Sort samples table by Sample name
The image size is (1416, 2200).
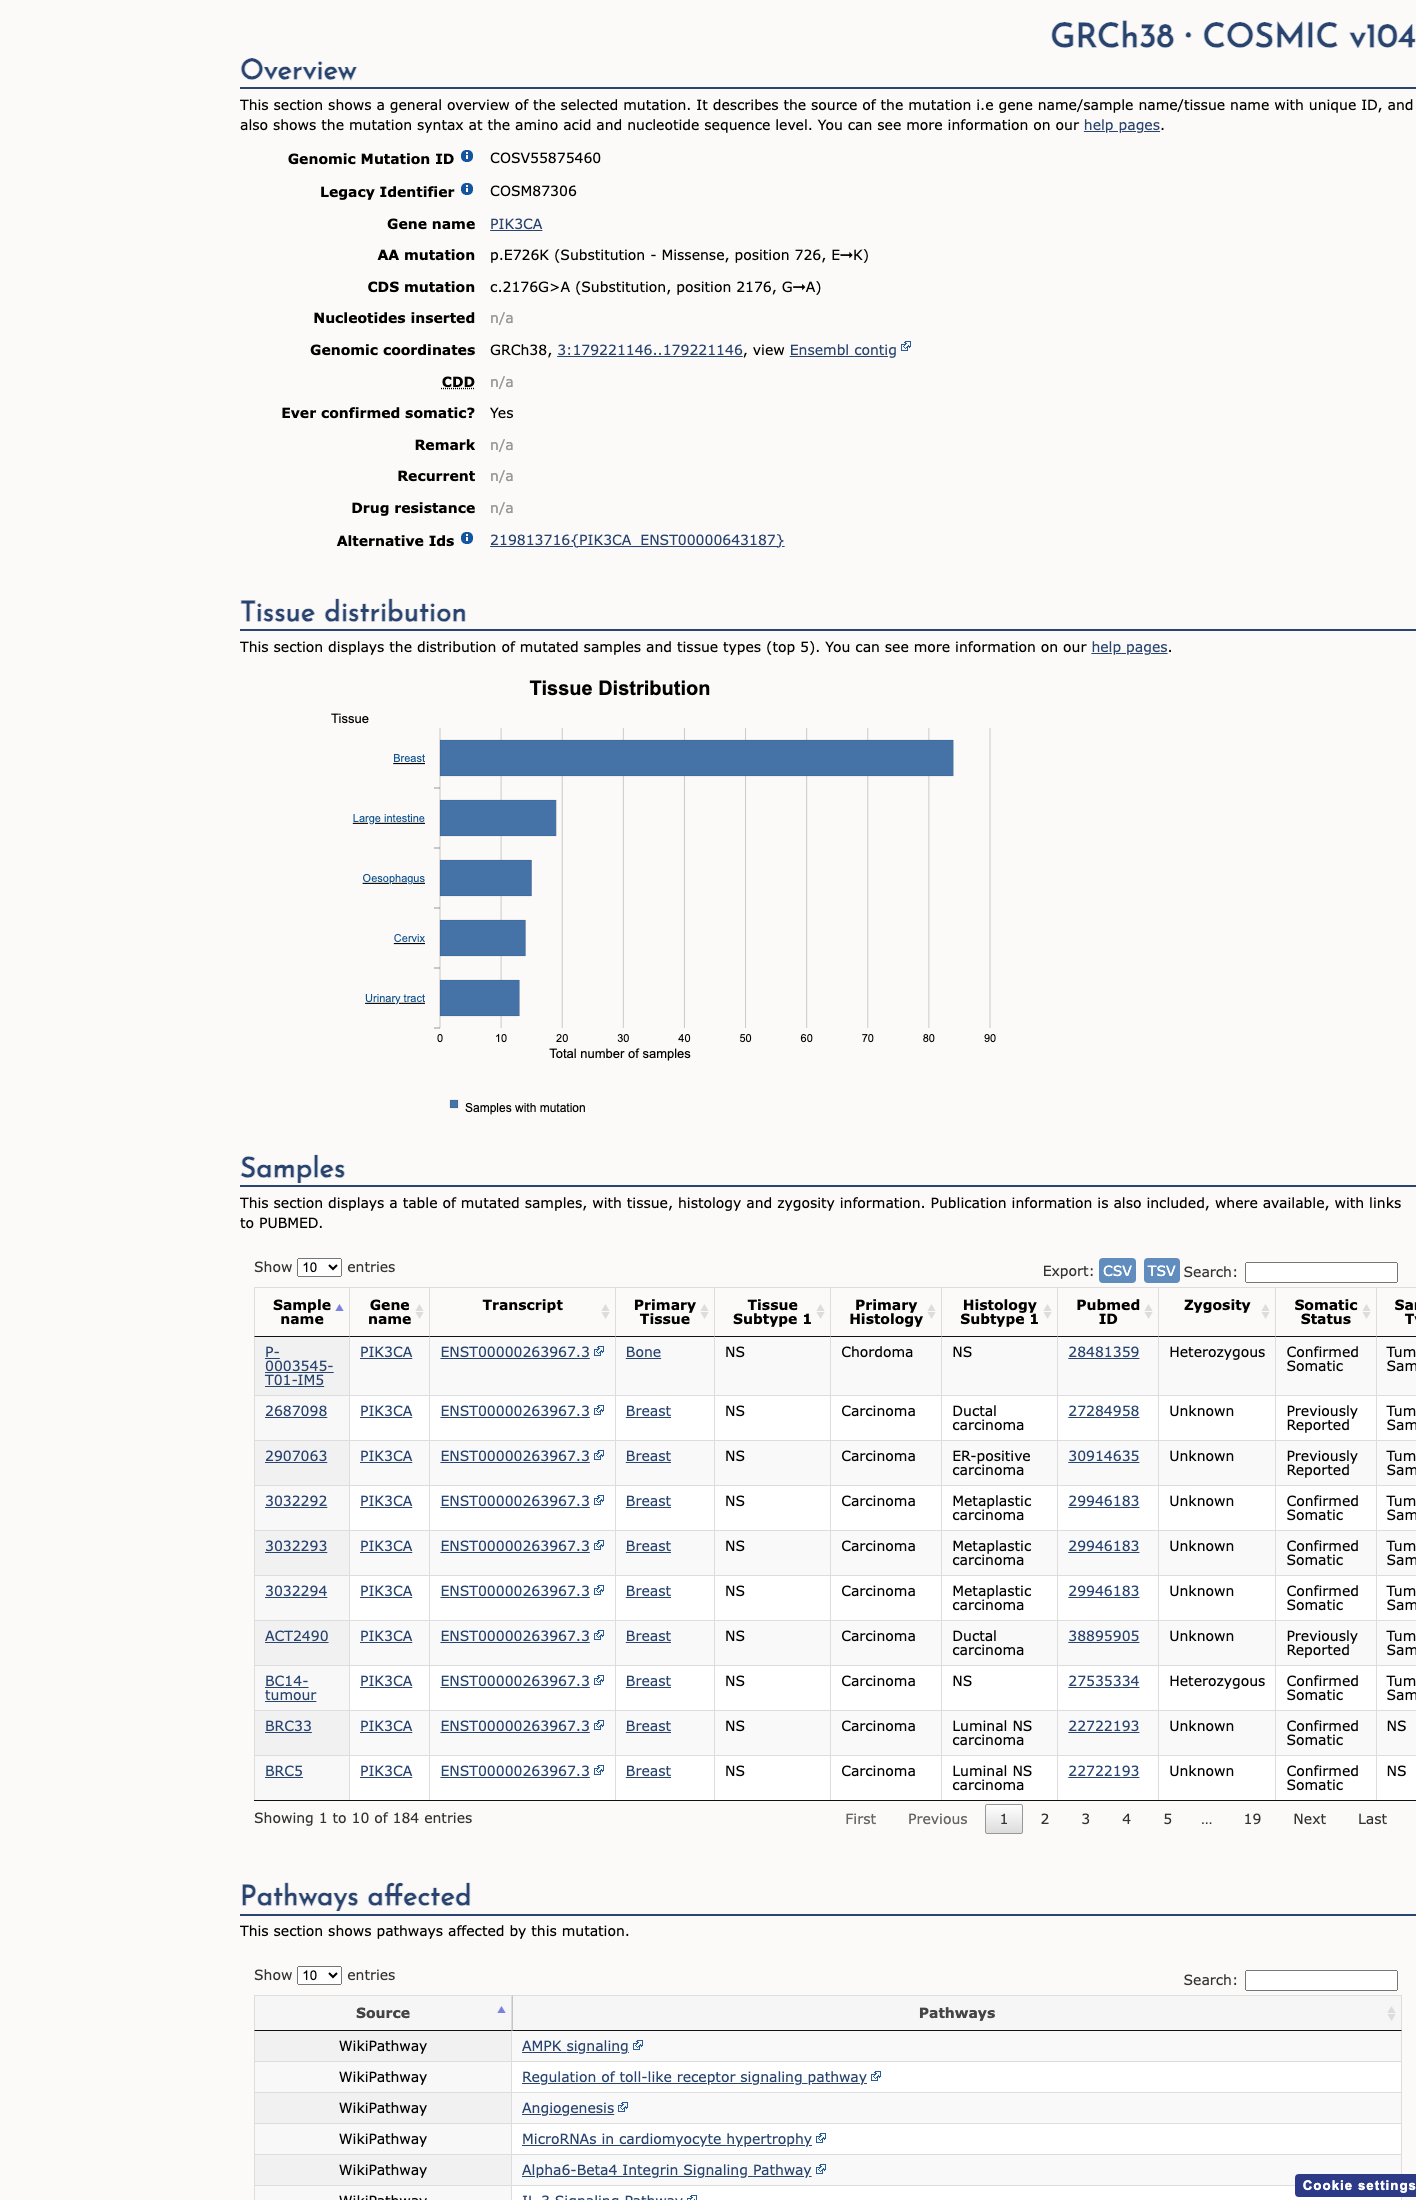coord(302,1312)
